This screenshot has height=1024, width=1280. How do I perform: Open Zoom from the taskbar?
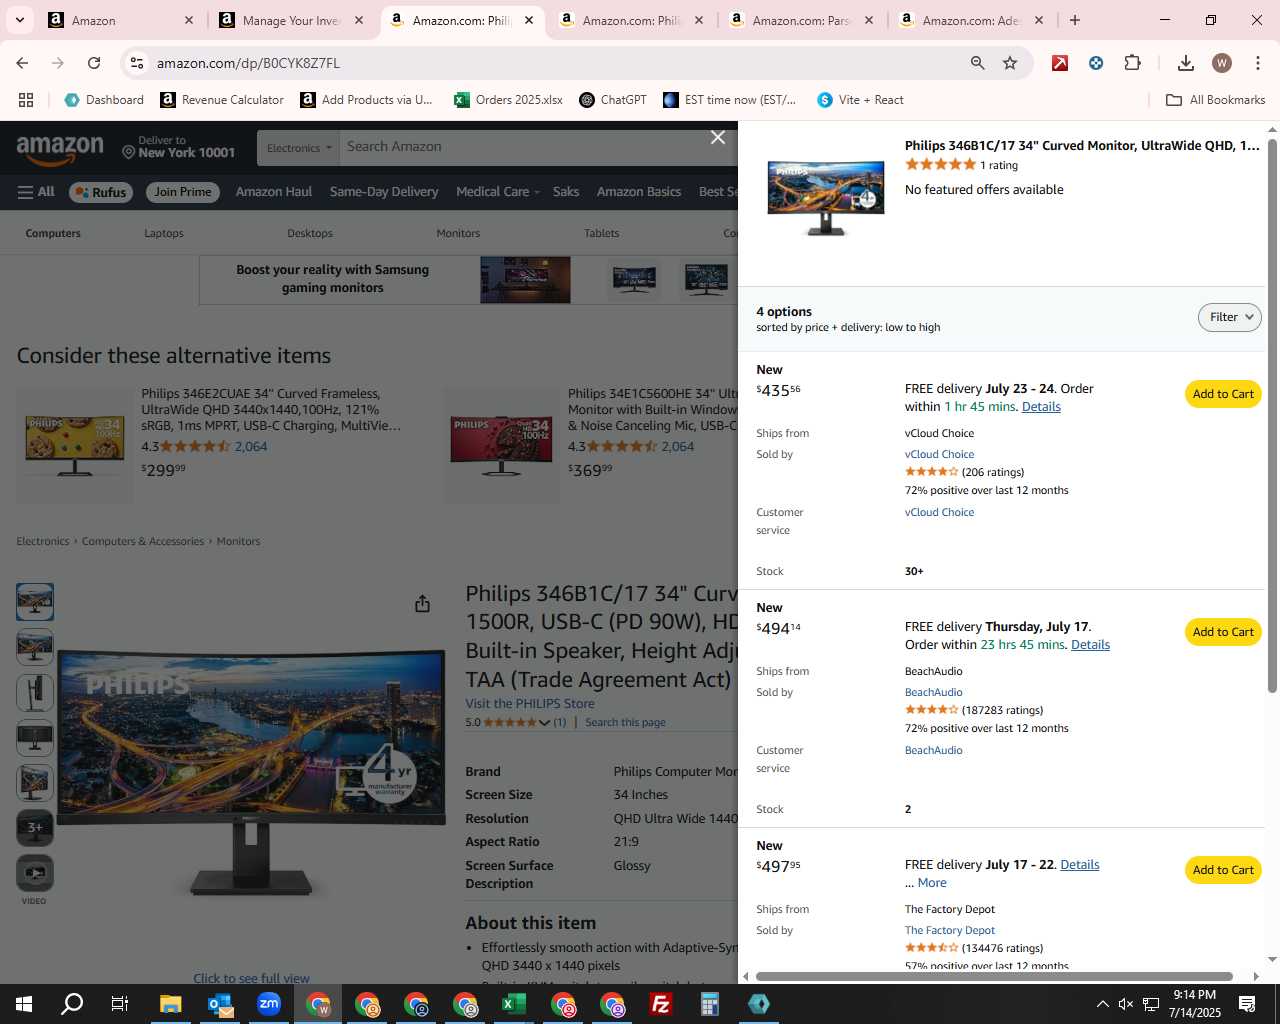[269, 1004]
